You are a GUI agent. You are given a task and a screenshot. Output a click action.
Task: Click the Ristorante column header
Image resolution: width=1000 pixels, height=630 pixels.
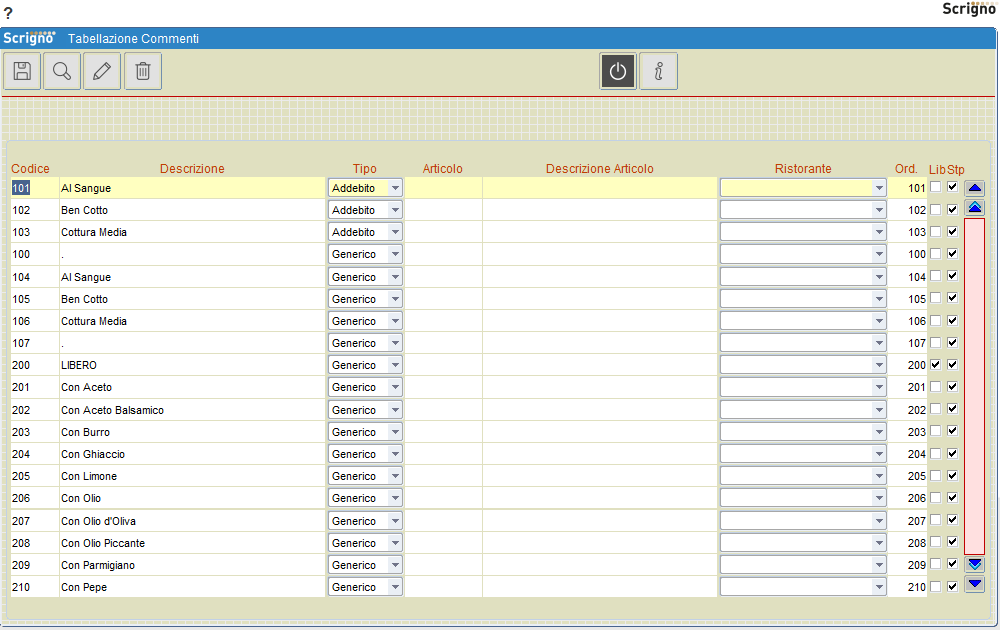(802, 168)
